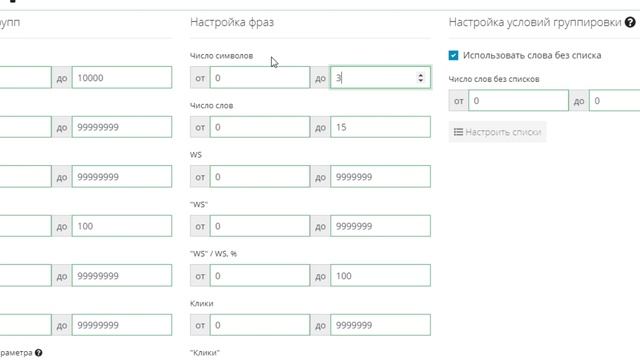Click Число слов без списков 'от' input
The width and height of the screenshot is (640, 360).
click(x=518, y=100)
